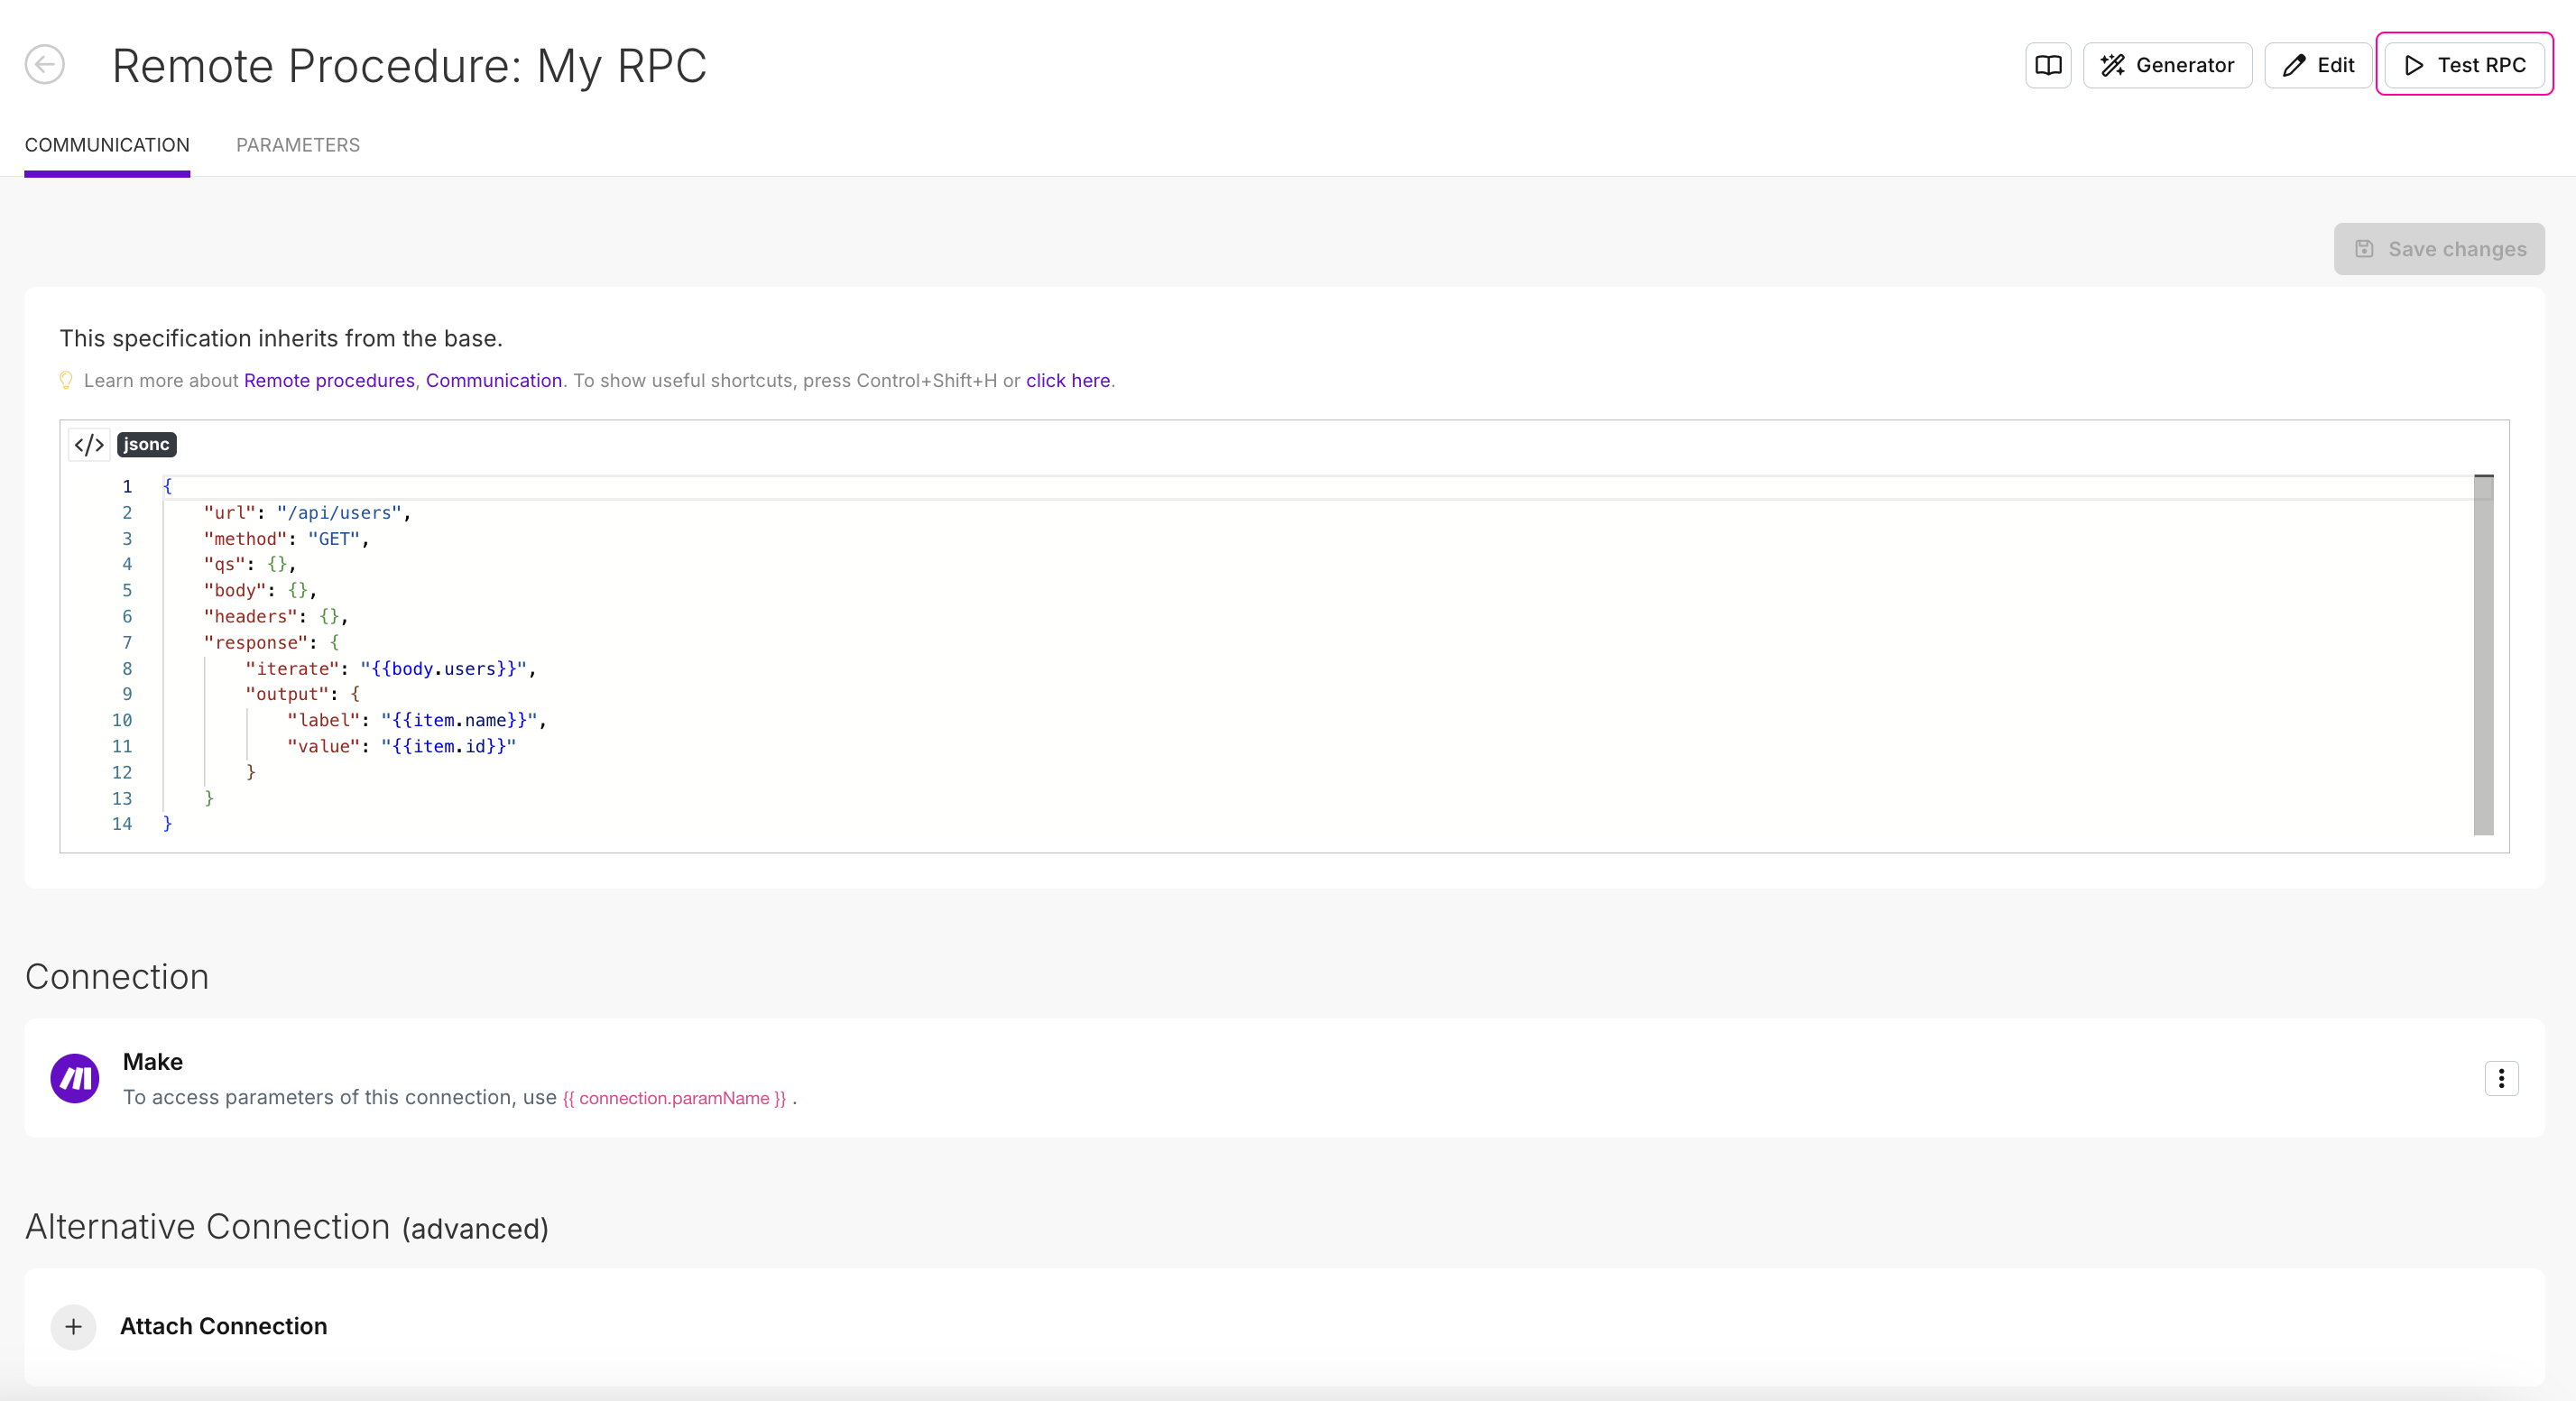2576x1401 pixels.
Task: Click the plus icon to attach connection
Action: pos(73,1326)
